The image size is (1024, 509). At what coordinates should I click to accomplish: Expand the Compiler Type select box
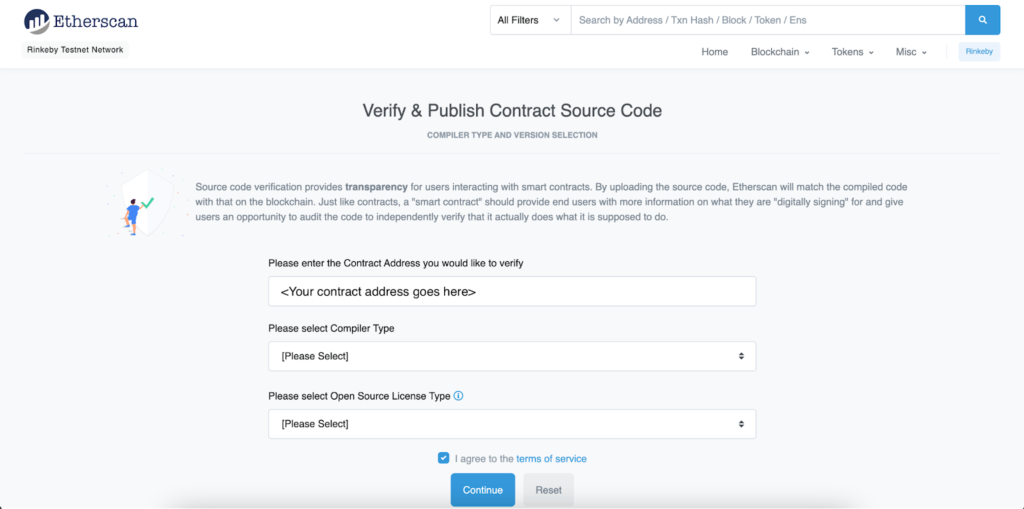[511, 356]
